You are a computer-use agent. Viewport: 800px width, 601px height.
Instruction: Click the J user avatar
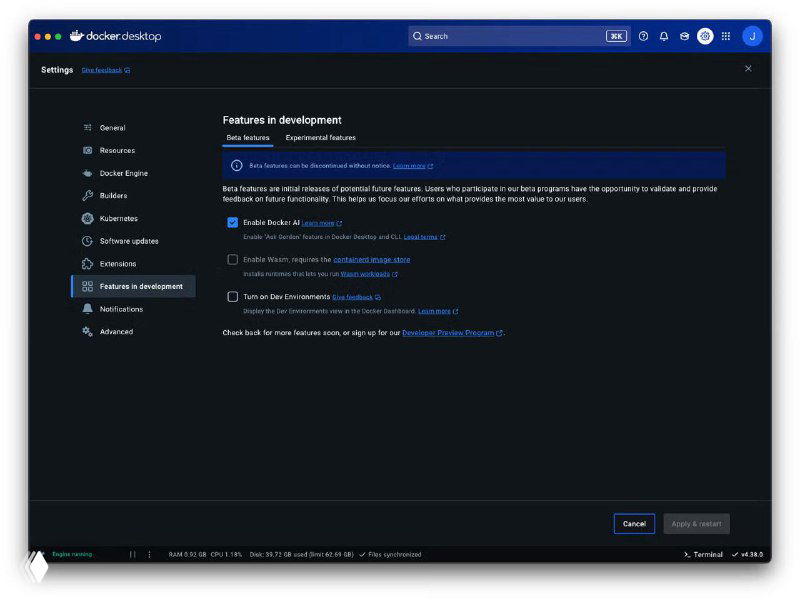tap(753, 35)
